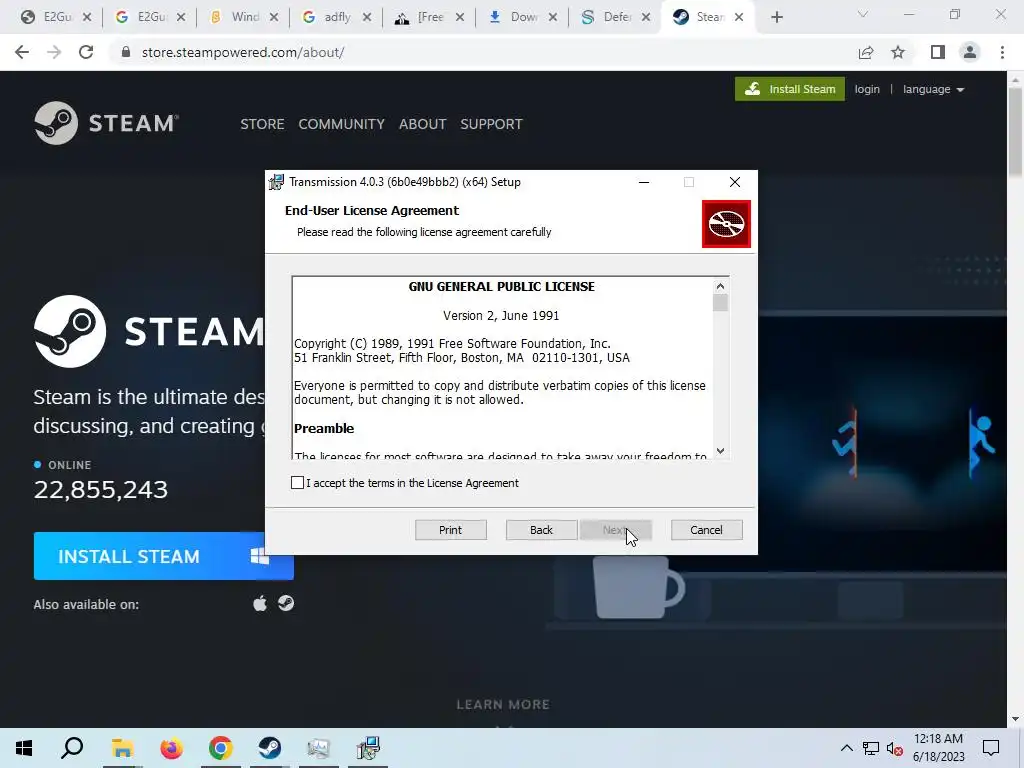Screen dimensions: 1024x768
Task: Click the address bar URL
Action: click(243, 52)
